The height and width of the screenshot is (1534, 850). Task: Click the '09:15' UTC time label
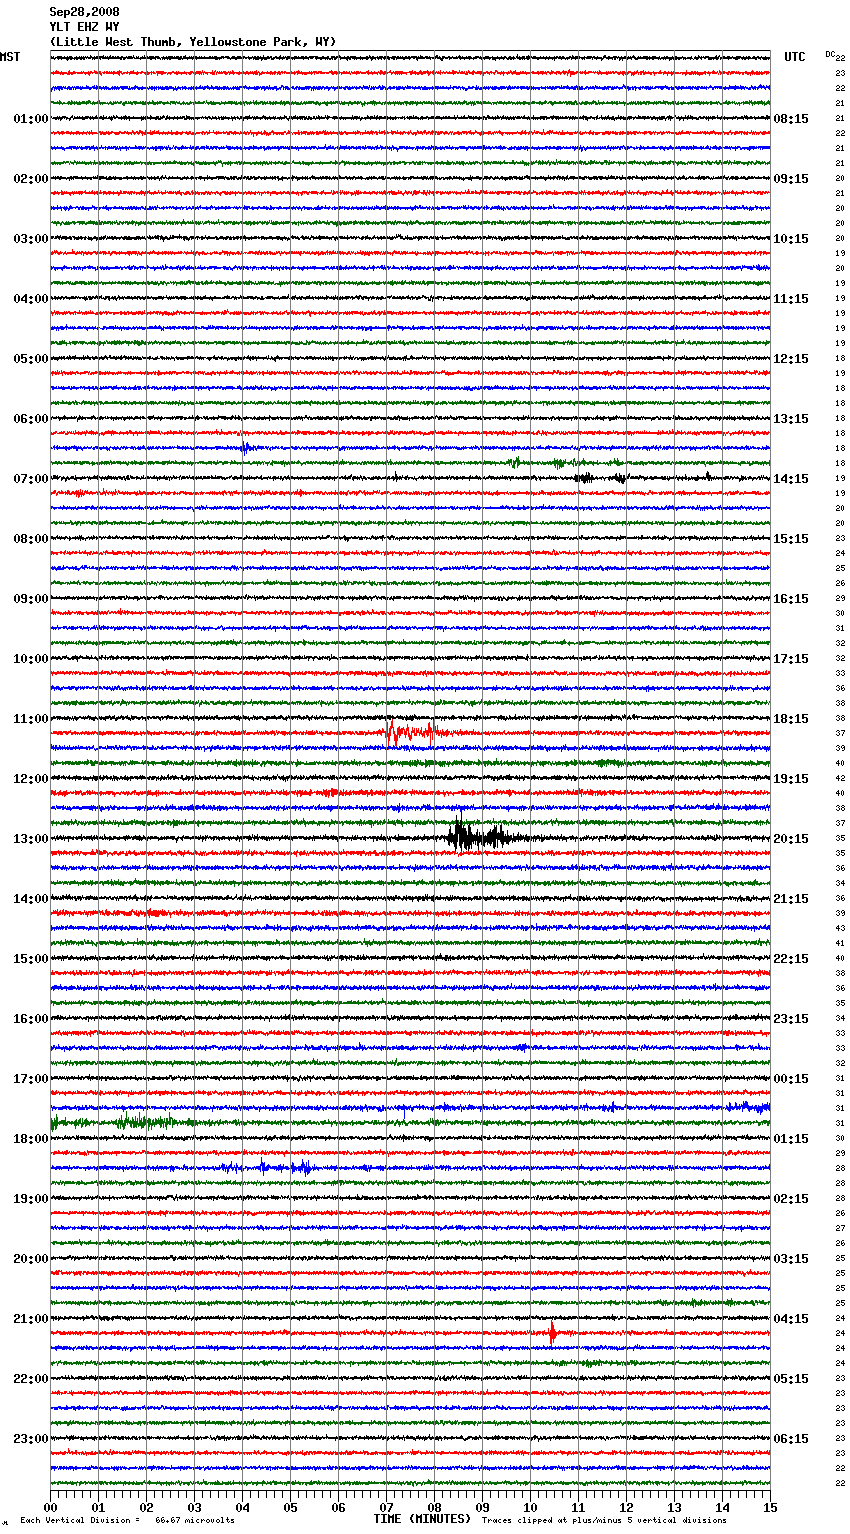(x=791, y=179)
